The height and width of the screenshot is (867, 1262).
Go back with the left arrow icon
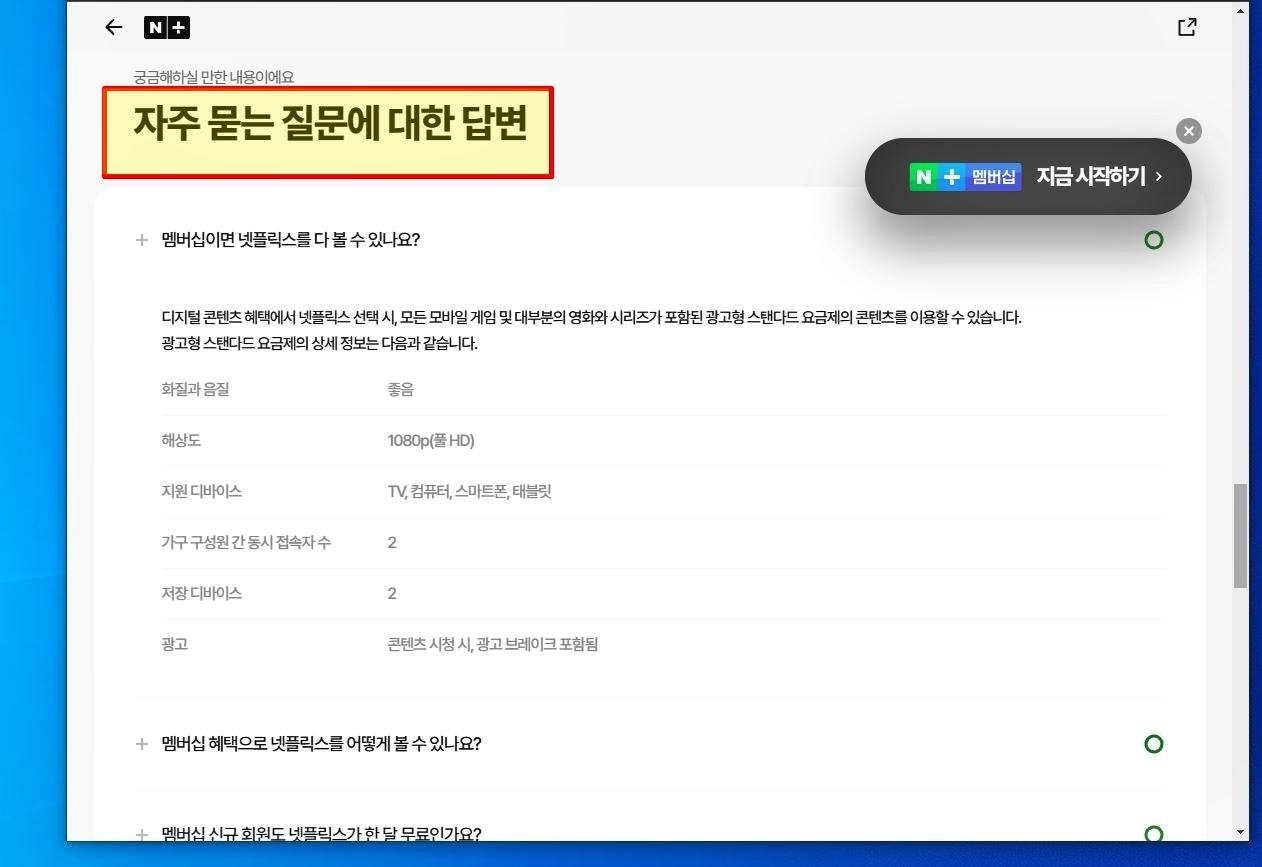(114, 27)
